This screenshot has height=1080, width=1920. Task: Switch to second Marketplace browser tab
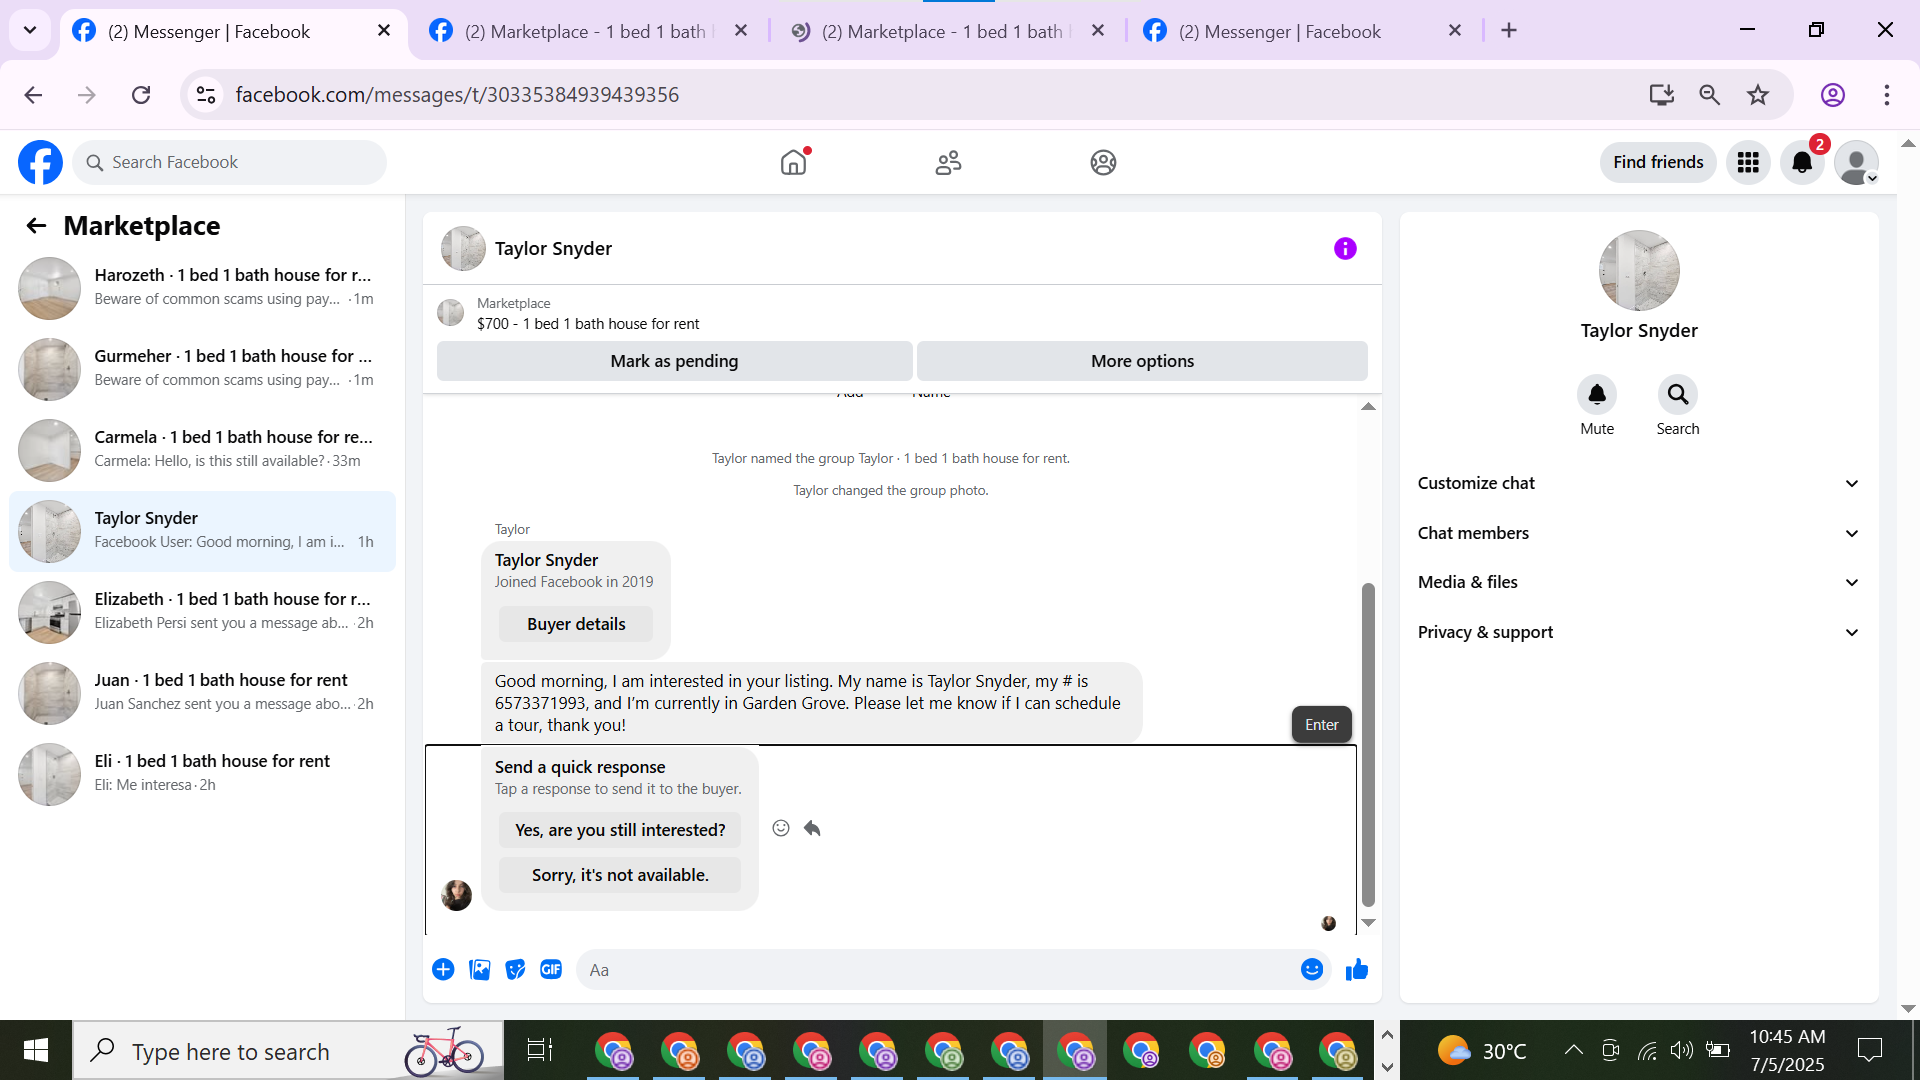[940, 31]
